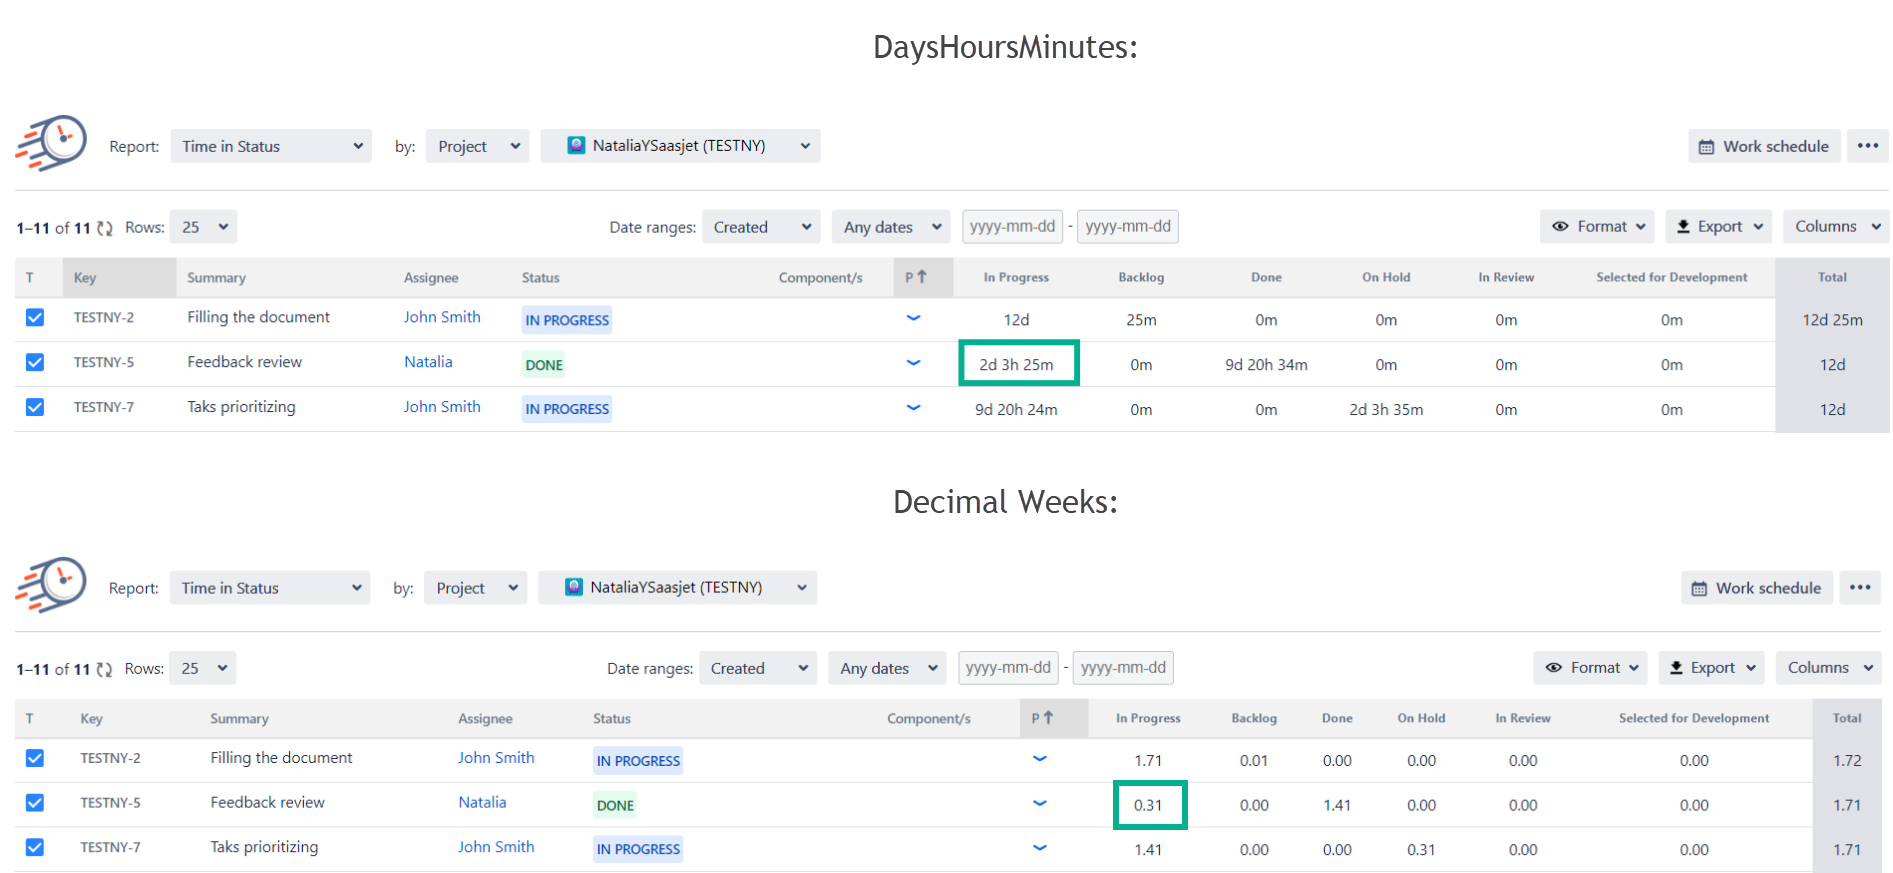This screenshot has width=1893, height=873.
Task: Click the priority icon for TESTNY-7 in bottom table
Action: [1040, 848]
